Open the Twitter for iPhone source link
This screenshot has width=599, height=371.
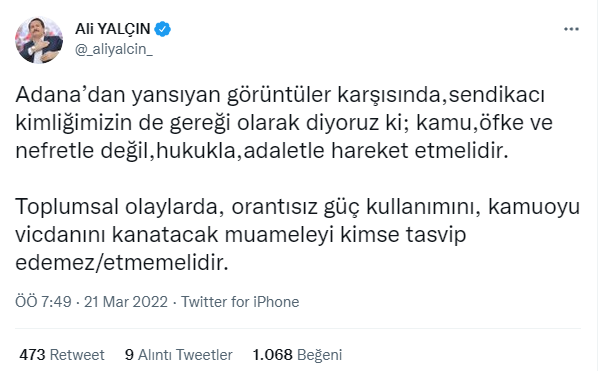click(x=240, y=302)
